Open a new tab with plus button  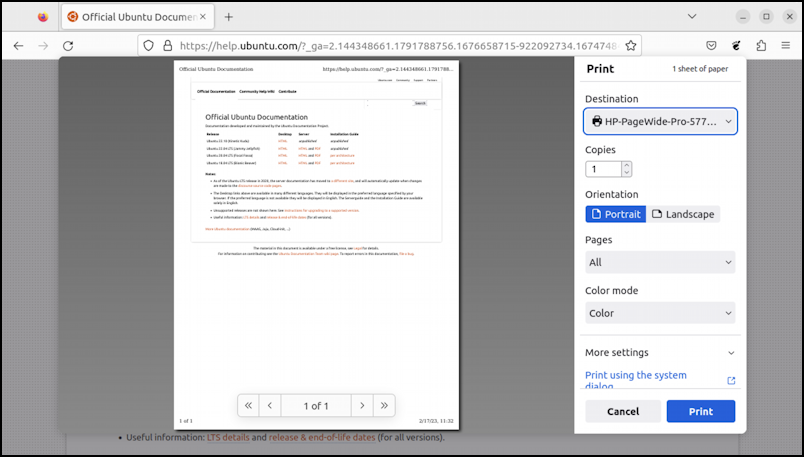click(228, 17)
